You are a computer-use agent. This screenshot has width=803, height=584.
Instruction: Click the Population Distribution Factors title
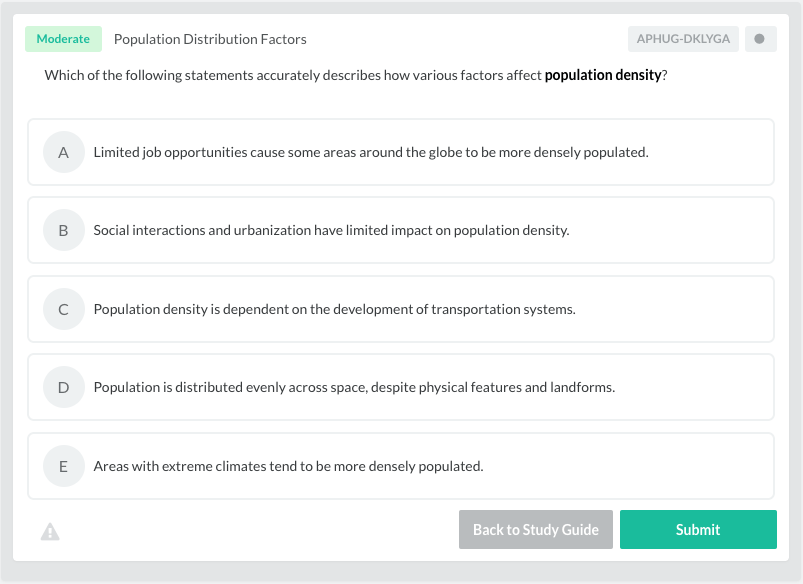[209, 38]
